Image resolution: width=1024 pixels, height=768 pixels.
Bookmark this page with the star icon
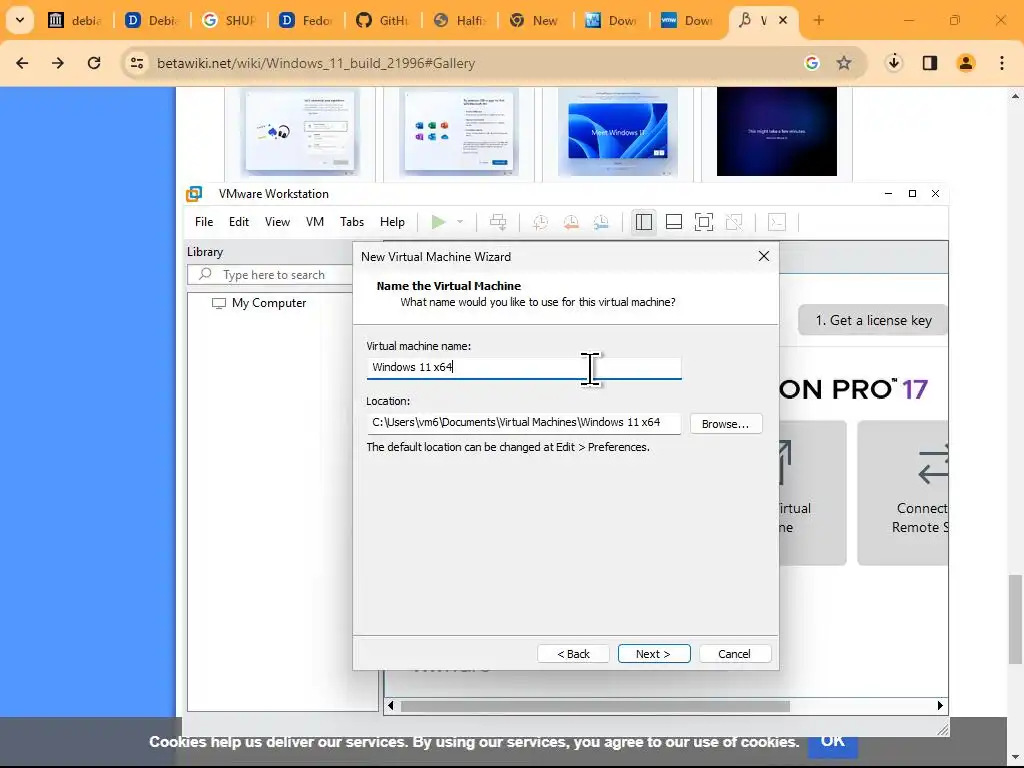pos(844,63)
